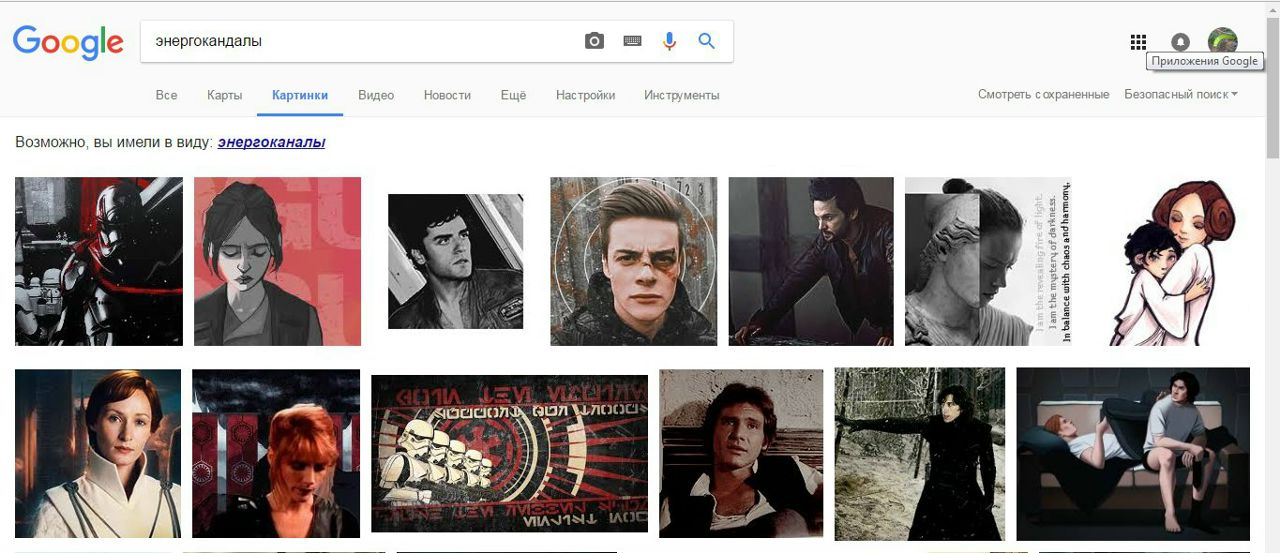Open the stormtroopers propaganda poster thumbnail
The width and height of the screenshot is (1280, 553).
(509, 454)
